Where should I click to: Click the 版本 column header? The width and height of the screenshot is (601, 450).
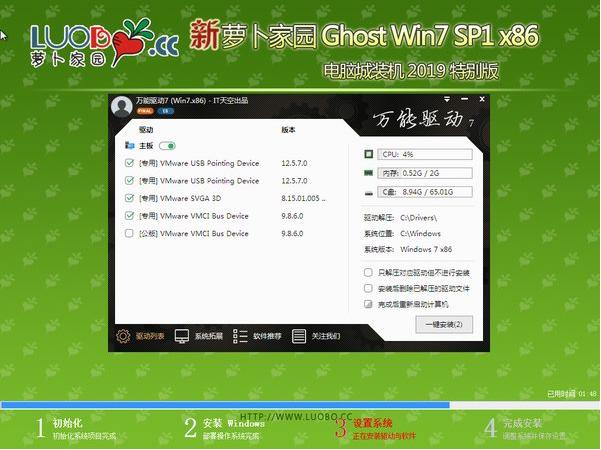tap(288, 130)
